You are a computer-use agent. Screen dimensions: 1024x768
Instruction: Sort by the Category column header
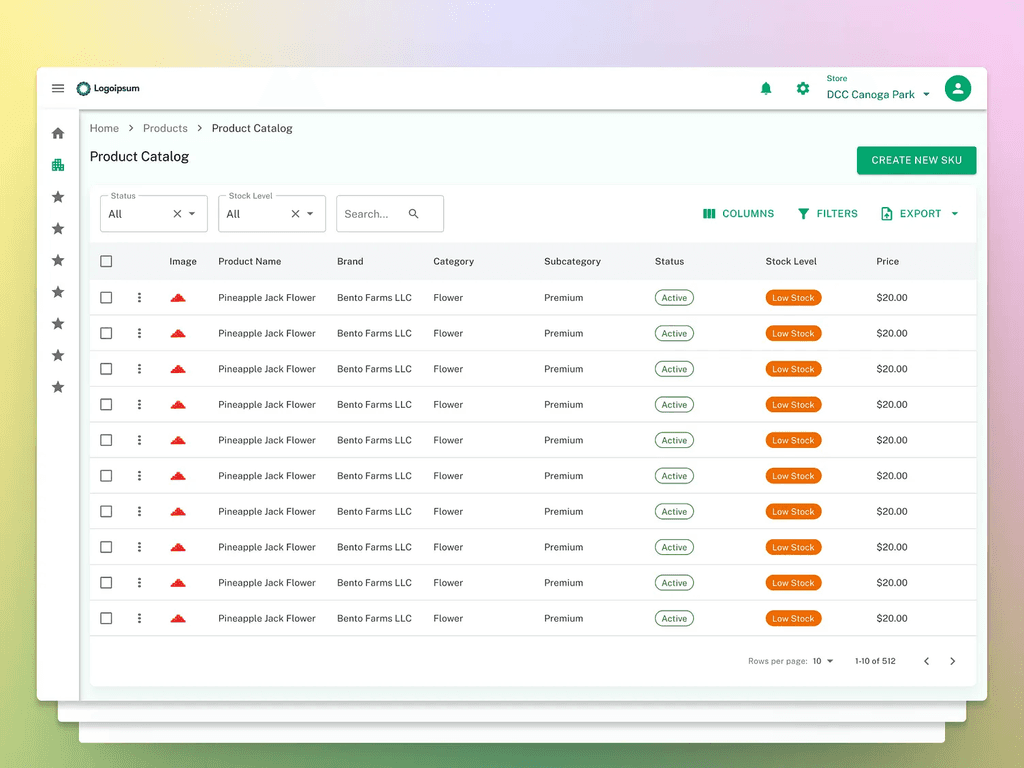(453, 261)
